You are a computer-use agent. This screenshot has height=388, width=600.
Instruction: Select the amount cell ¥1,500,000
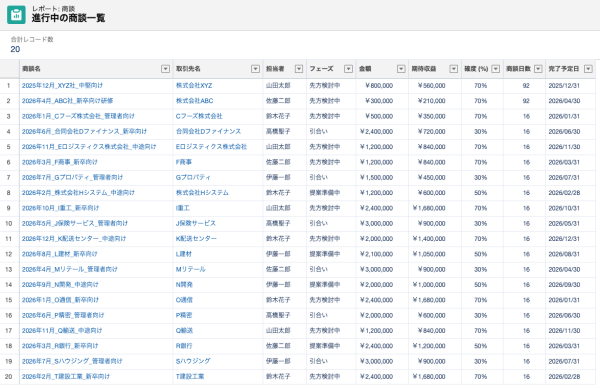pos(376,178)
